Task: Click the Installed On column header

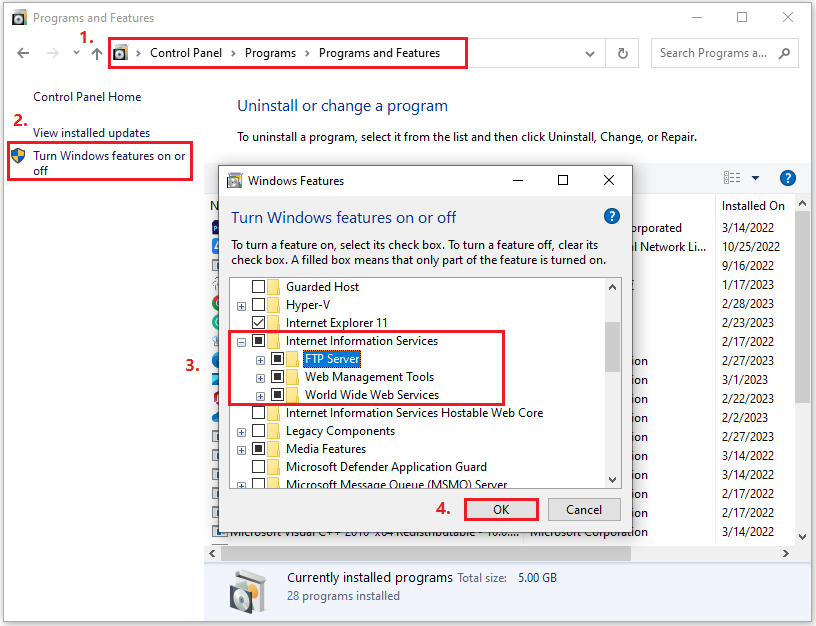Action: tap(753, 206)
